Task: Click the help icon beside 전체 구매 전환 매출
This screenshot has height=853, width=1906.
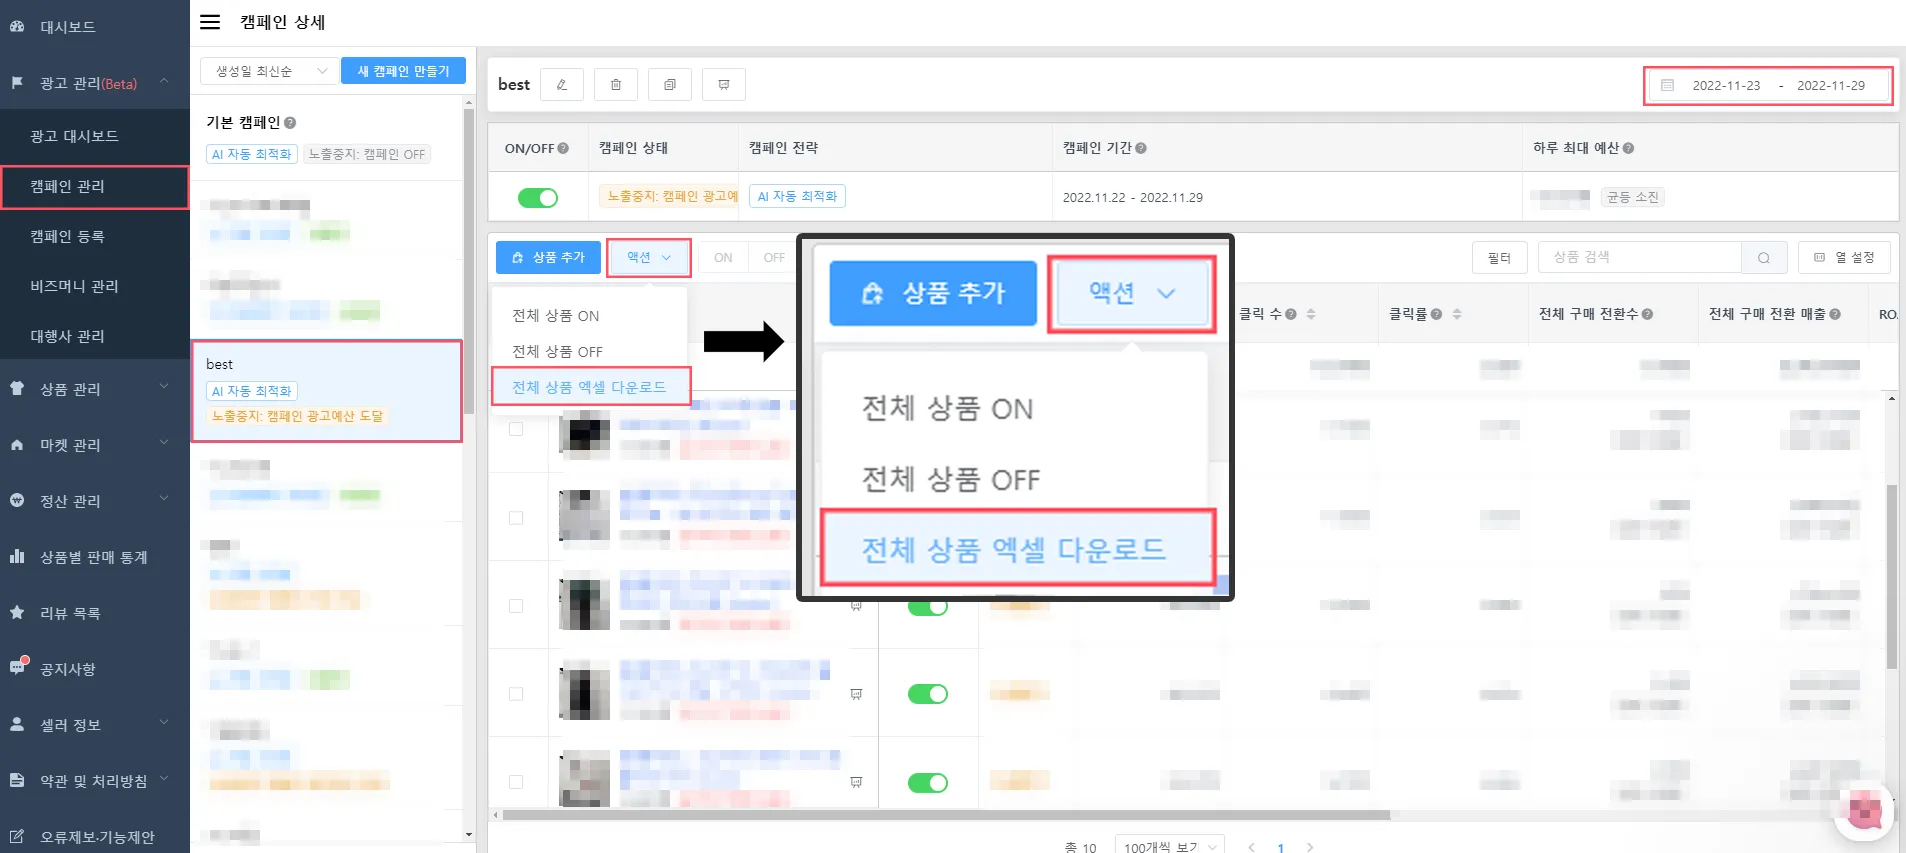Action: (x=1835, y=314)
